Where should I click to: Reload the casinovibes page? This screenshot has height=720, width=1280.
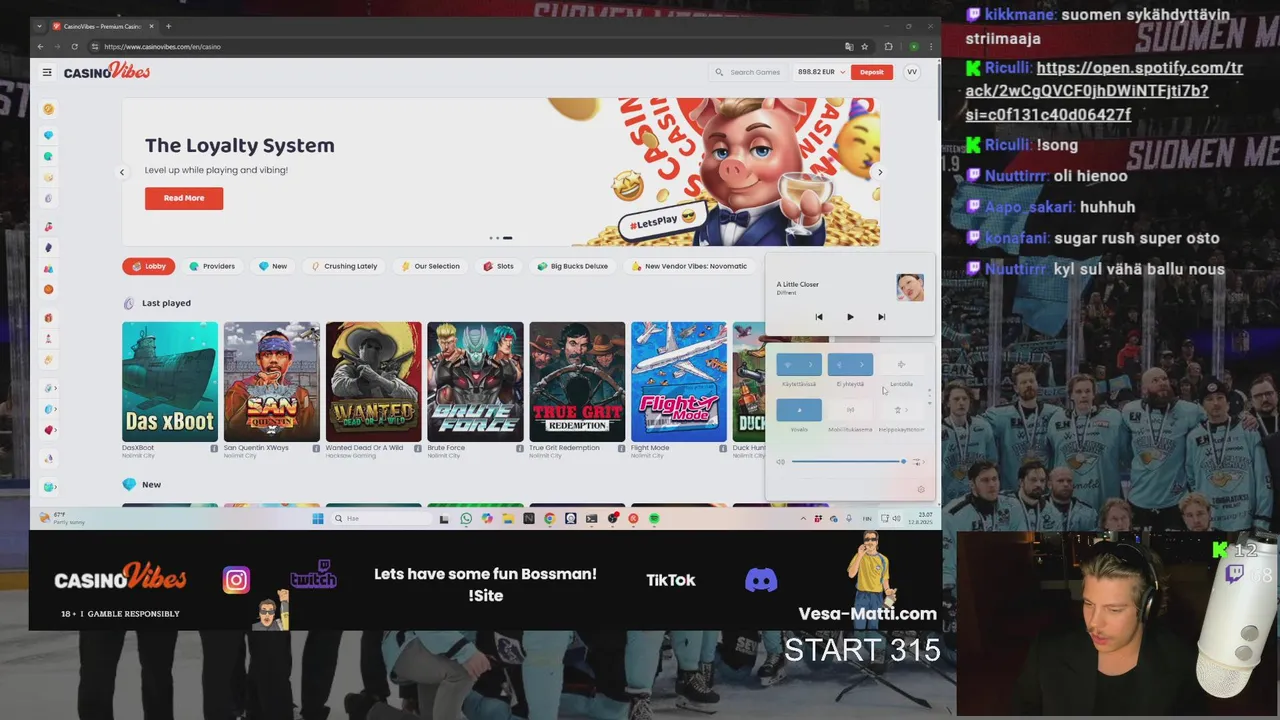75,47
